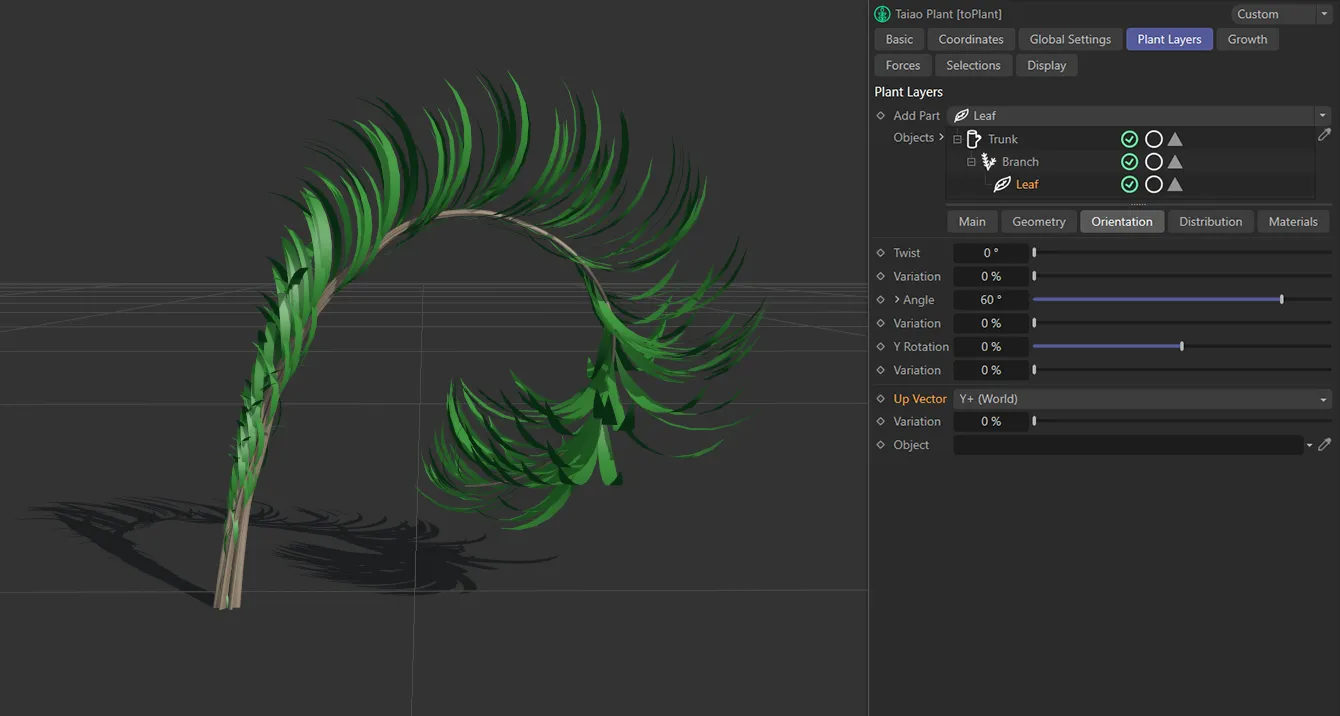Click the diamond icon beside Up Vector
This screenshot has width=1340, height=716.
coord(879,398)
